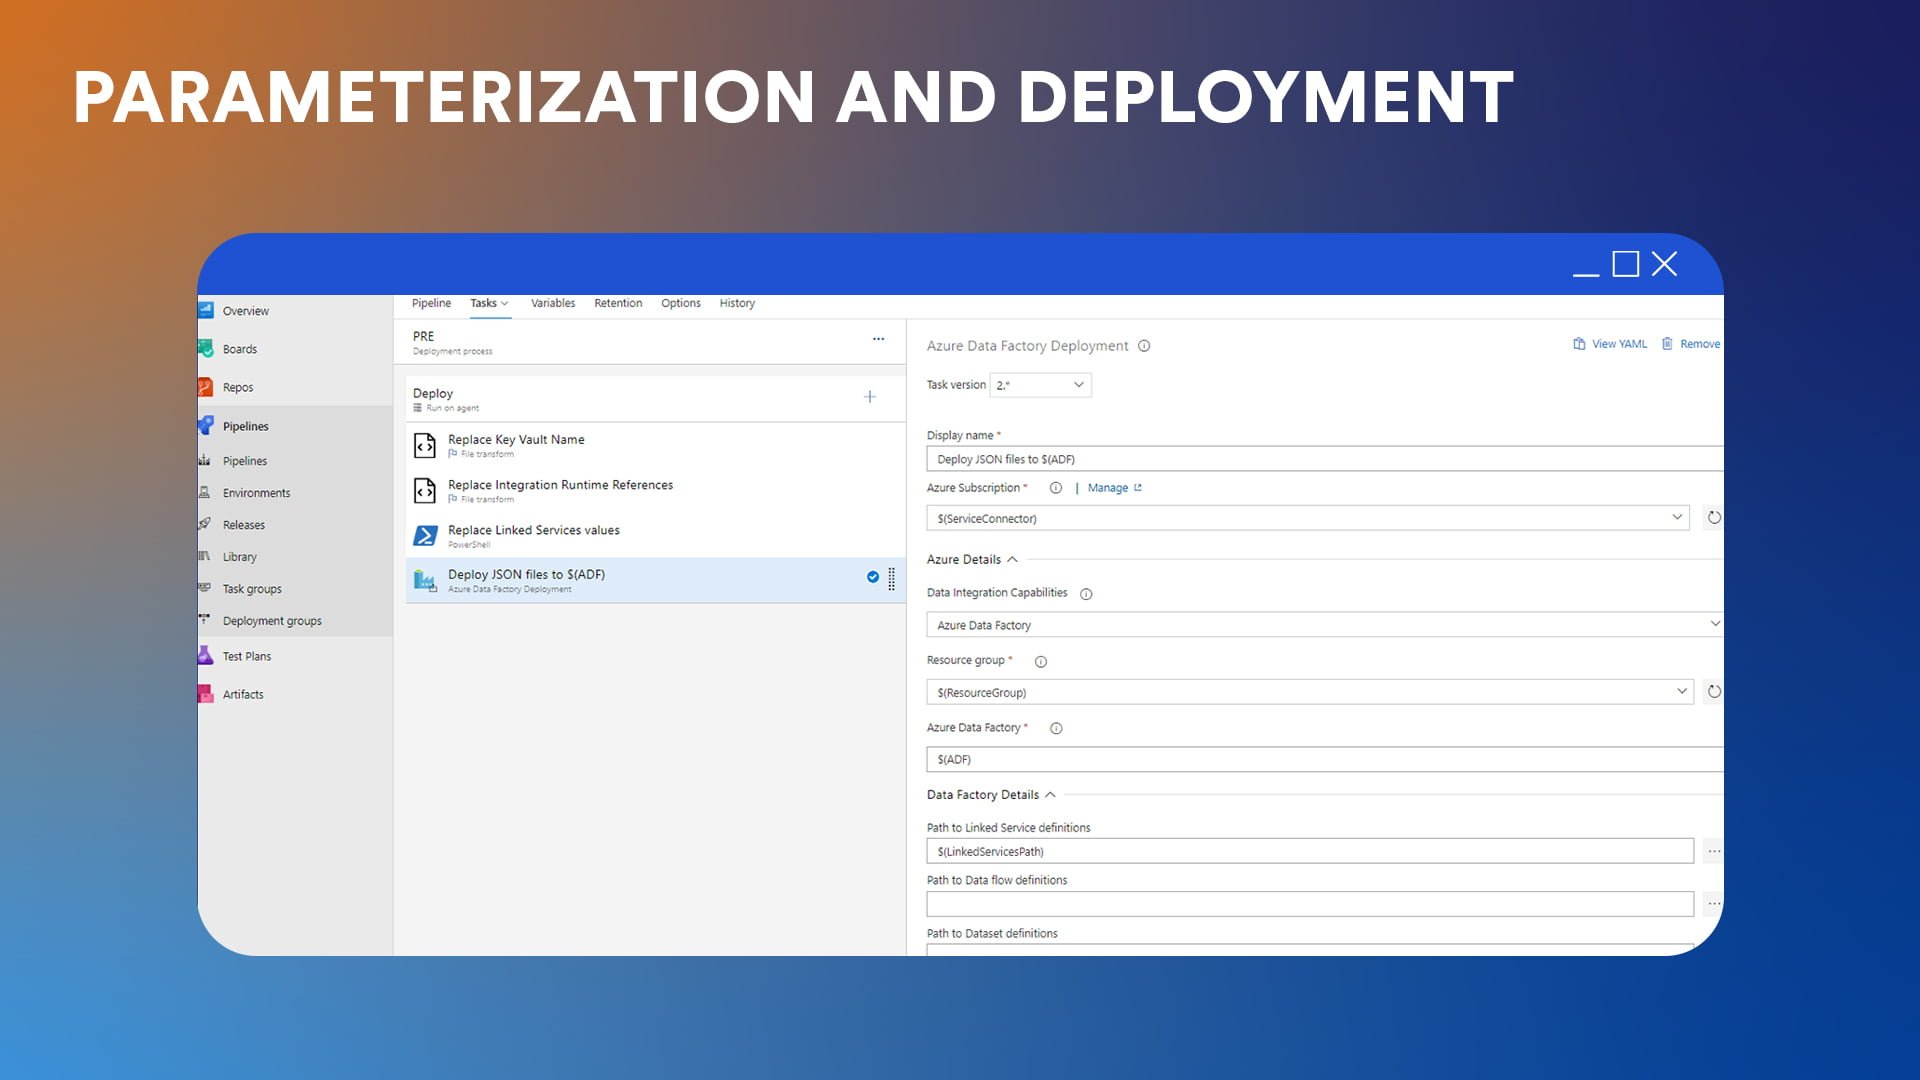Viewport: 1920px width, 1080px height.
Task: Collapse the Data Factory Details section
Action: point(1050,795)
